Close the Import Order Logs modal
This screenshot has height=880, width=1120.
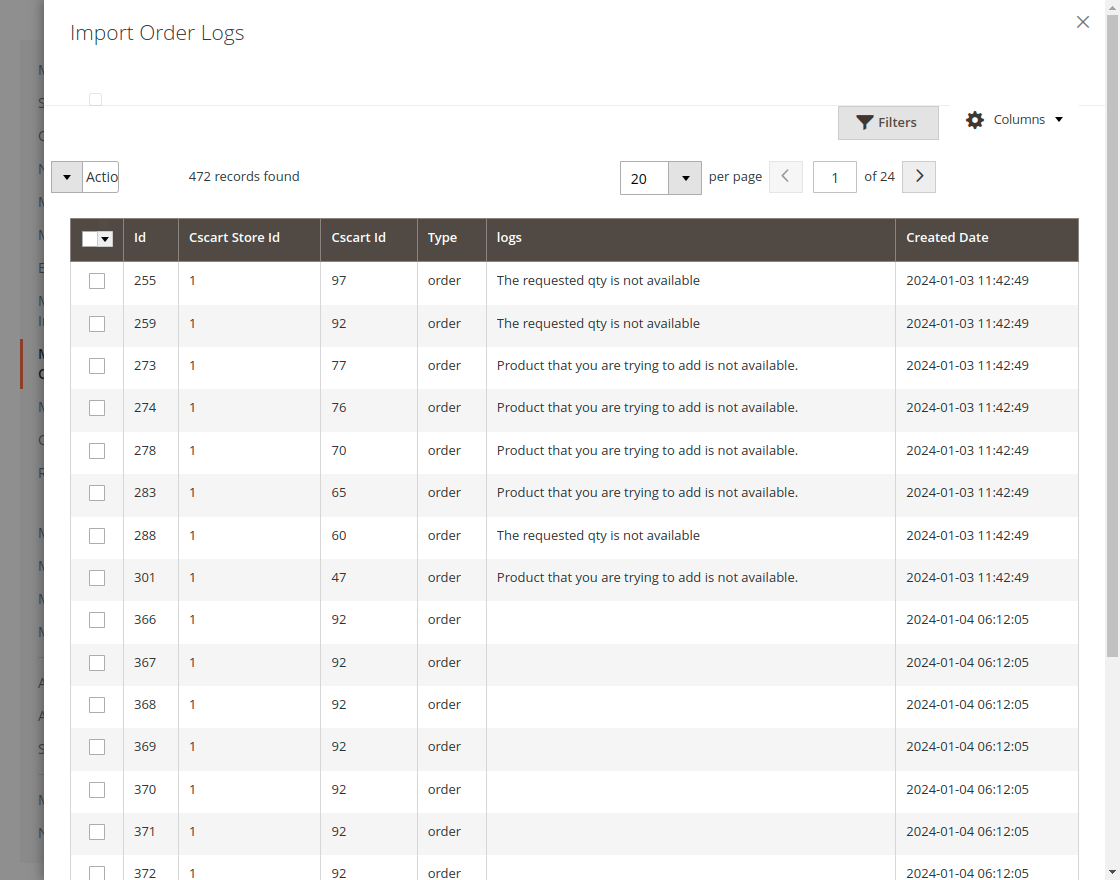1082,22
